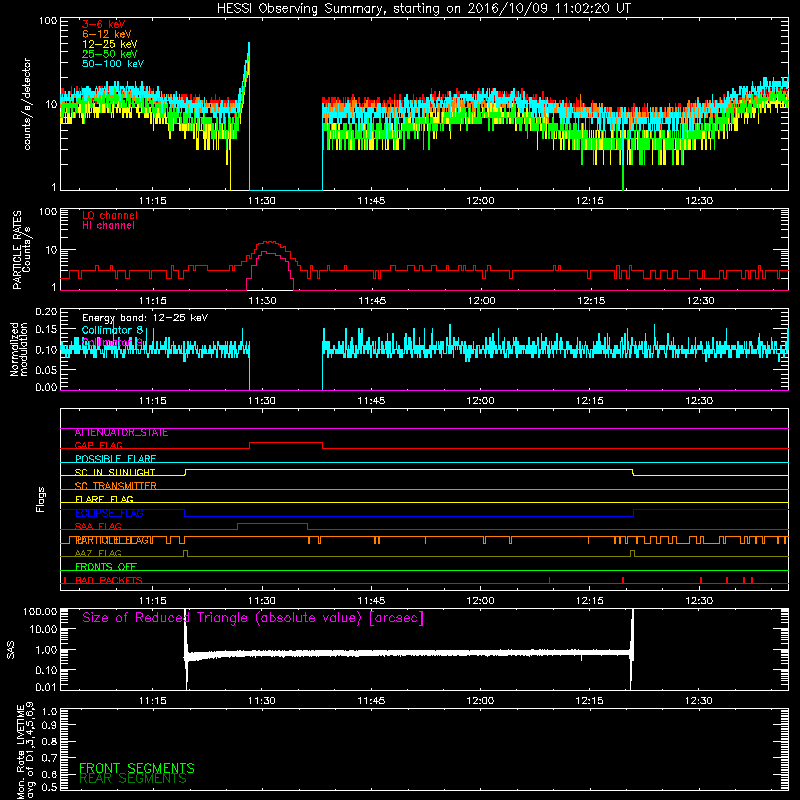Click the "0.15" modulation axis value
The image size is (800, 800).
(46, 330)
